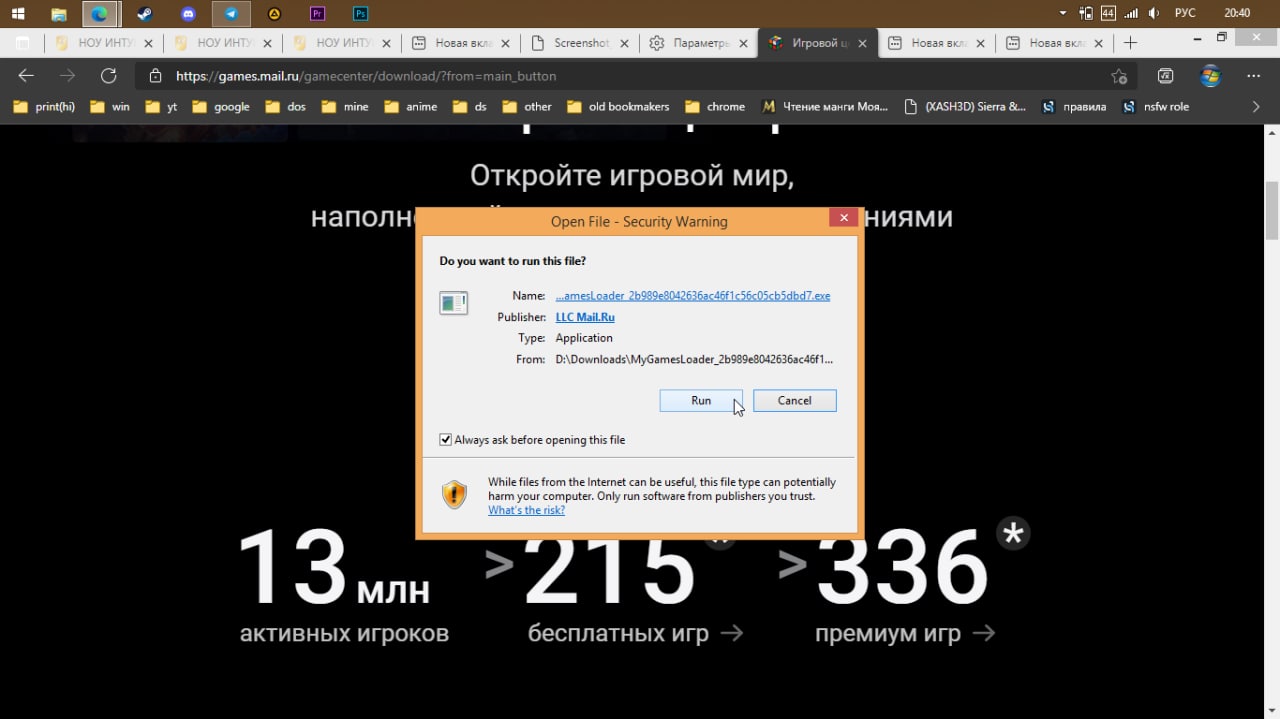The width and height of the screenshot is (1280, 719).
Task: Open the ds bookmarks folder
Action: pyautogui.click(x=470, y=107)
